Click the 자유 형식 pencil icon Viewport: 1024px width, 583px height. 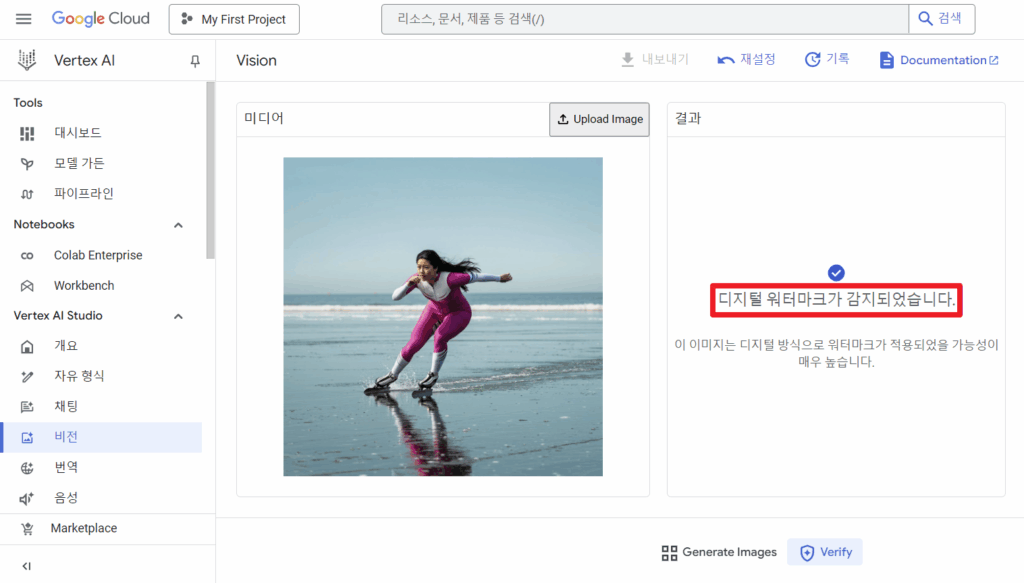pos(27,376)
